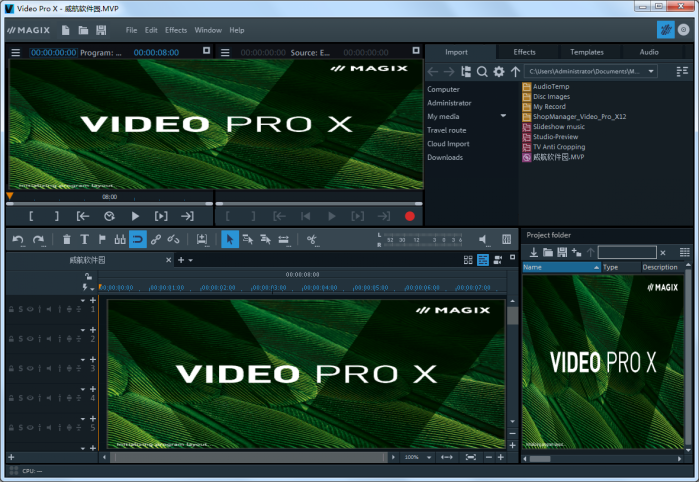Open the lightning bolt dropdown left of the ruler
Image resolution: width=699 pixels, height=482 pixels.
87,288
